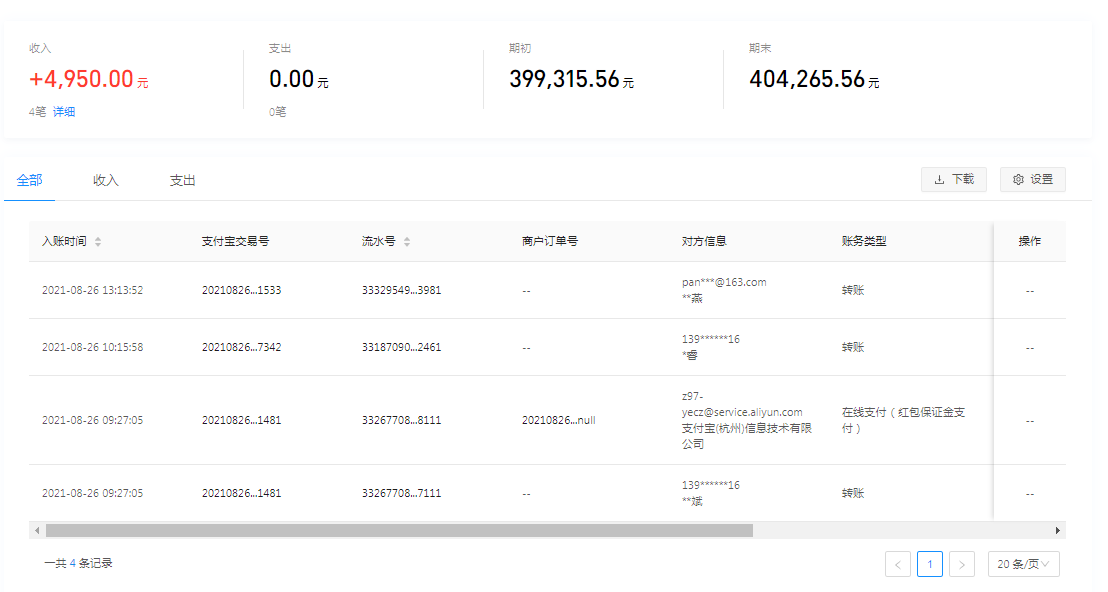The height and width of the screenshot is (592, 1108).
Task: Click transaction number 20210826...1533
Action: tap(241, 291)
